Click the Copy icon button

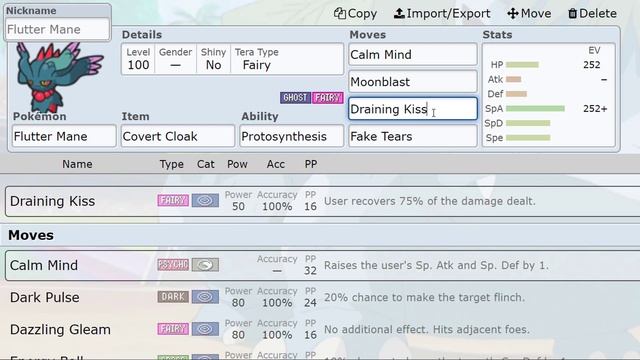click(x=355, y=13)
